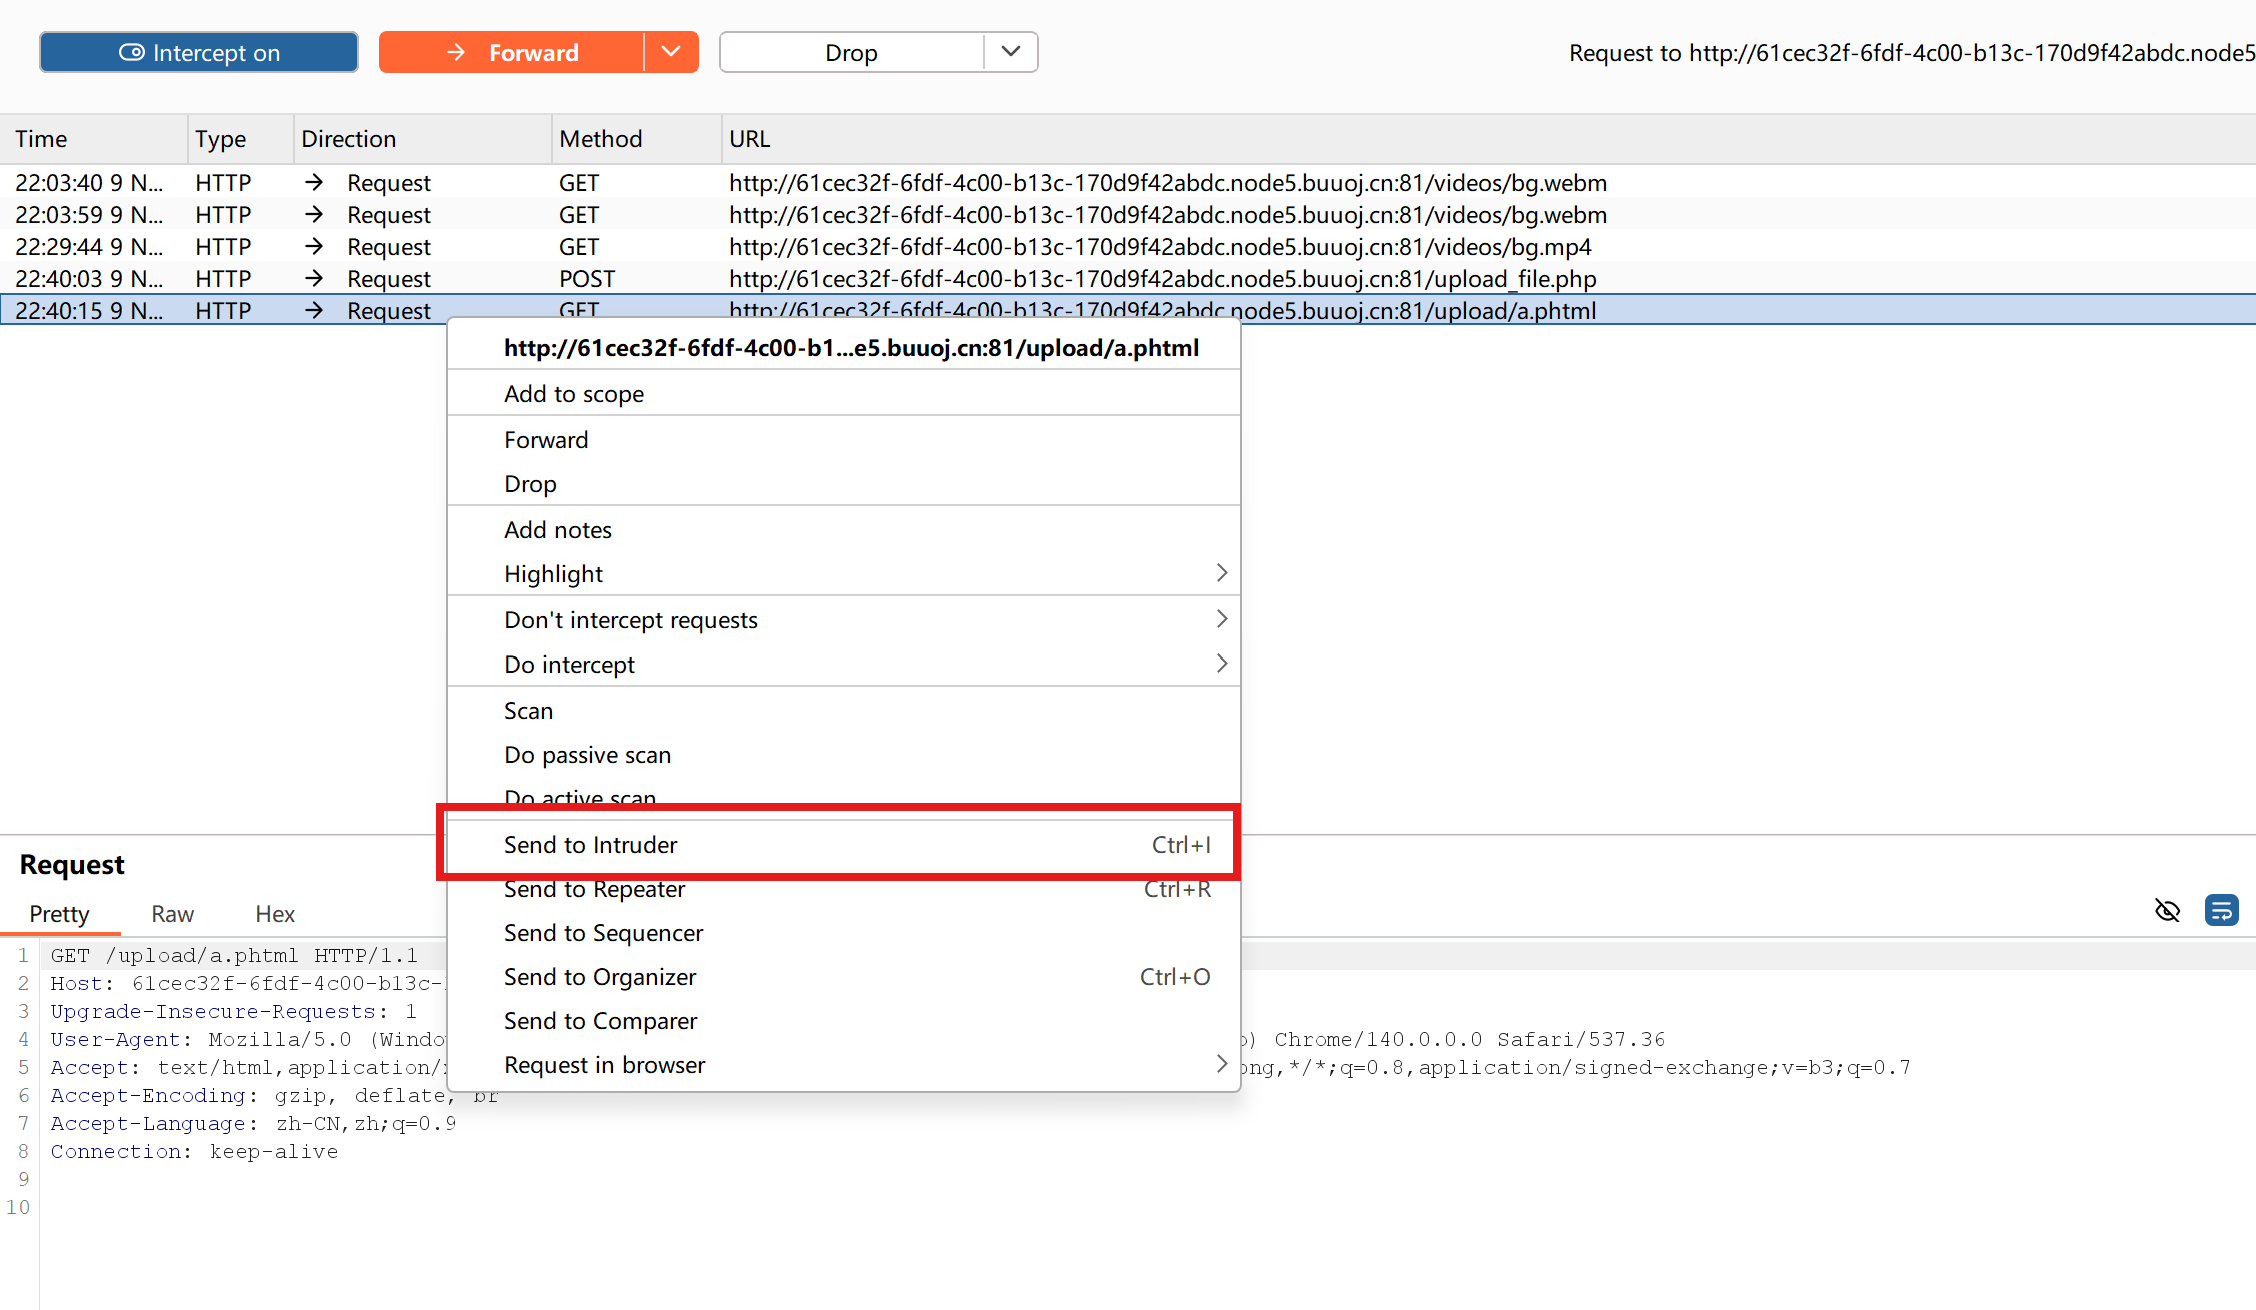2256x1310 pixels.
Task: Toggle line wrap icon in Request pane
Action: pyautogui.click(x=2221, y=910)
